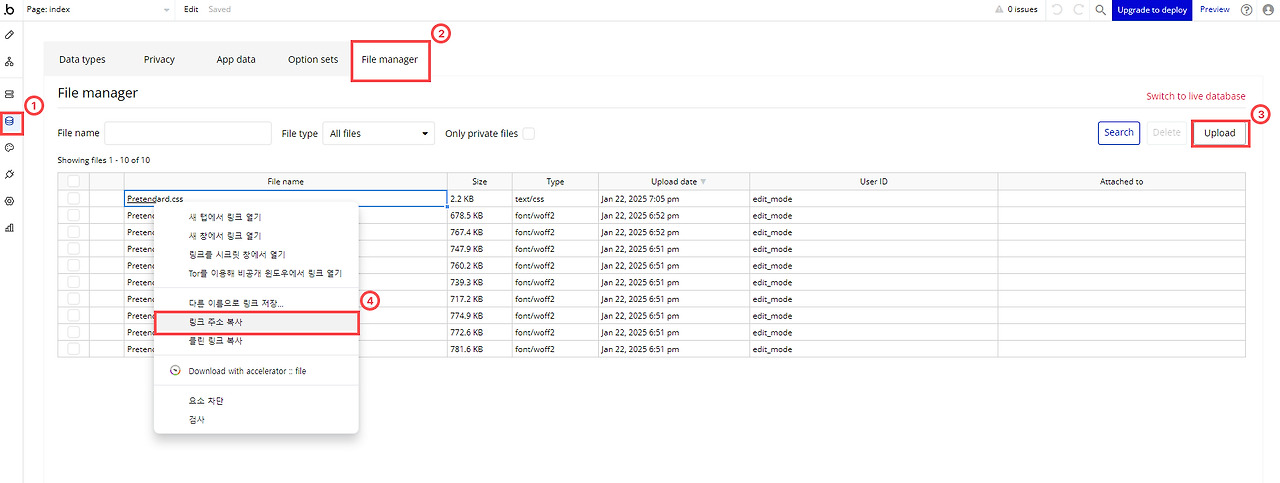1280x483 pixels.
Task: Open the search magnifier icon in top bar
Action: [x=1100, y=9]
